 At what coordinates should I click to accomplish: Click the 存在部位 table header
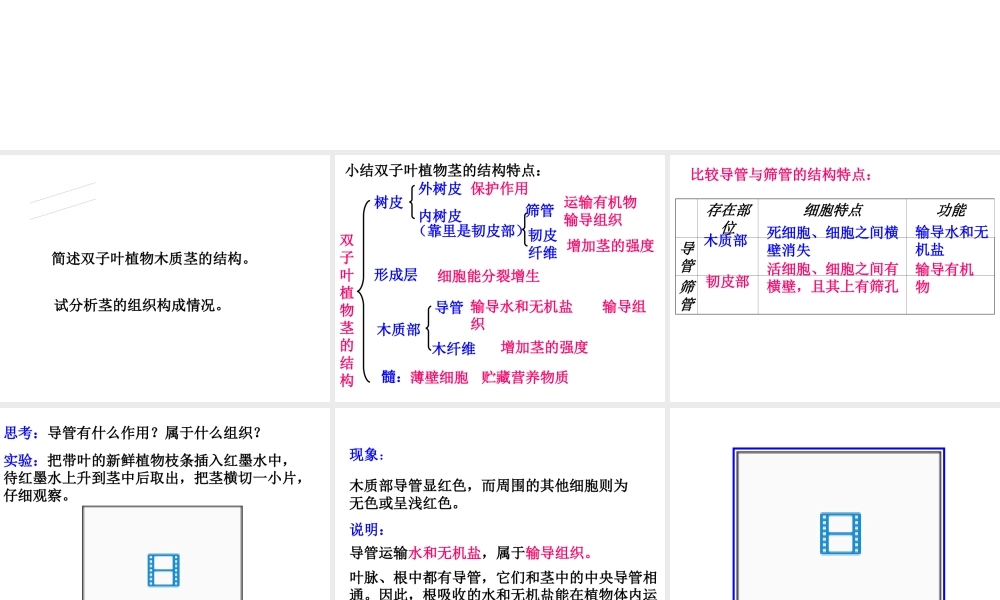coord(728,217)
